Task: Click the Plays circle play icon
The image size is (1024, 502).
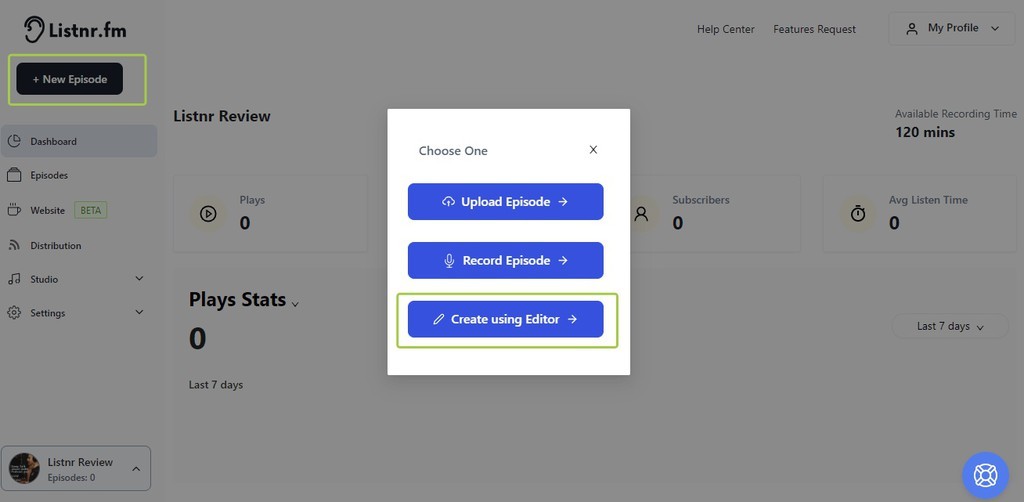Action: pos(208,213)
